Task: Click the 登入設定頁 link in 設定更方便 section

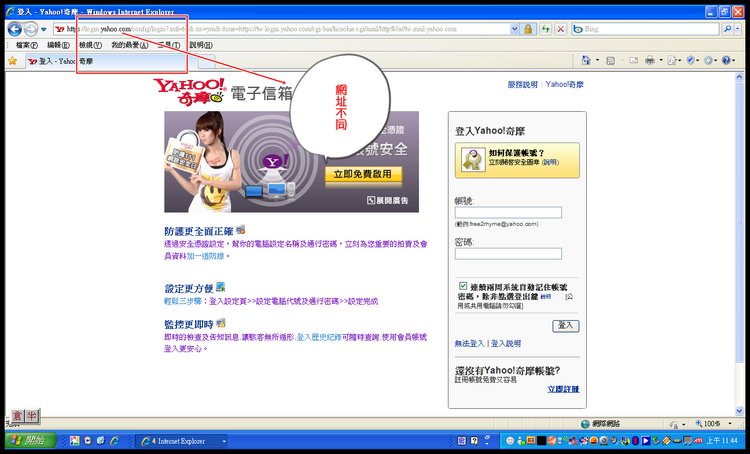Action: (x=228, y=301)
